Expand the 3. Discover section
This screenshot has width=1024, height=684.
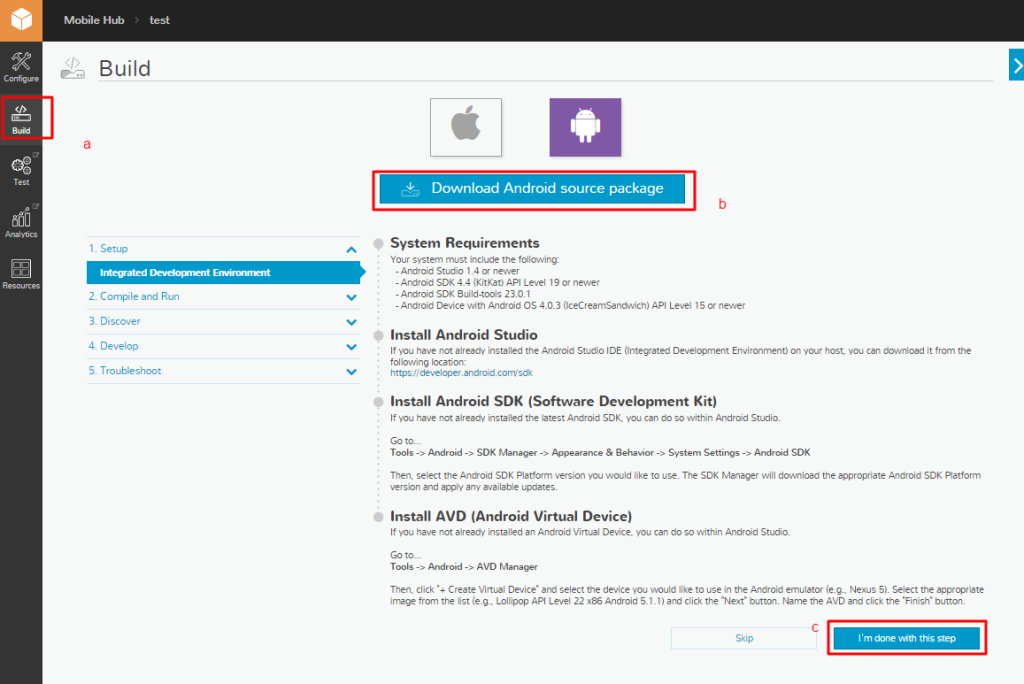click(351, 322)
